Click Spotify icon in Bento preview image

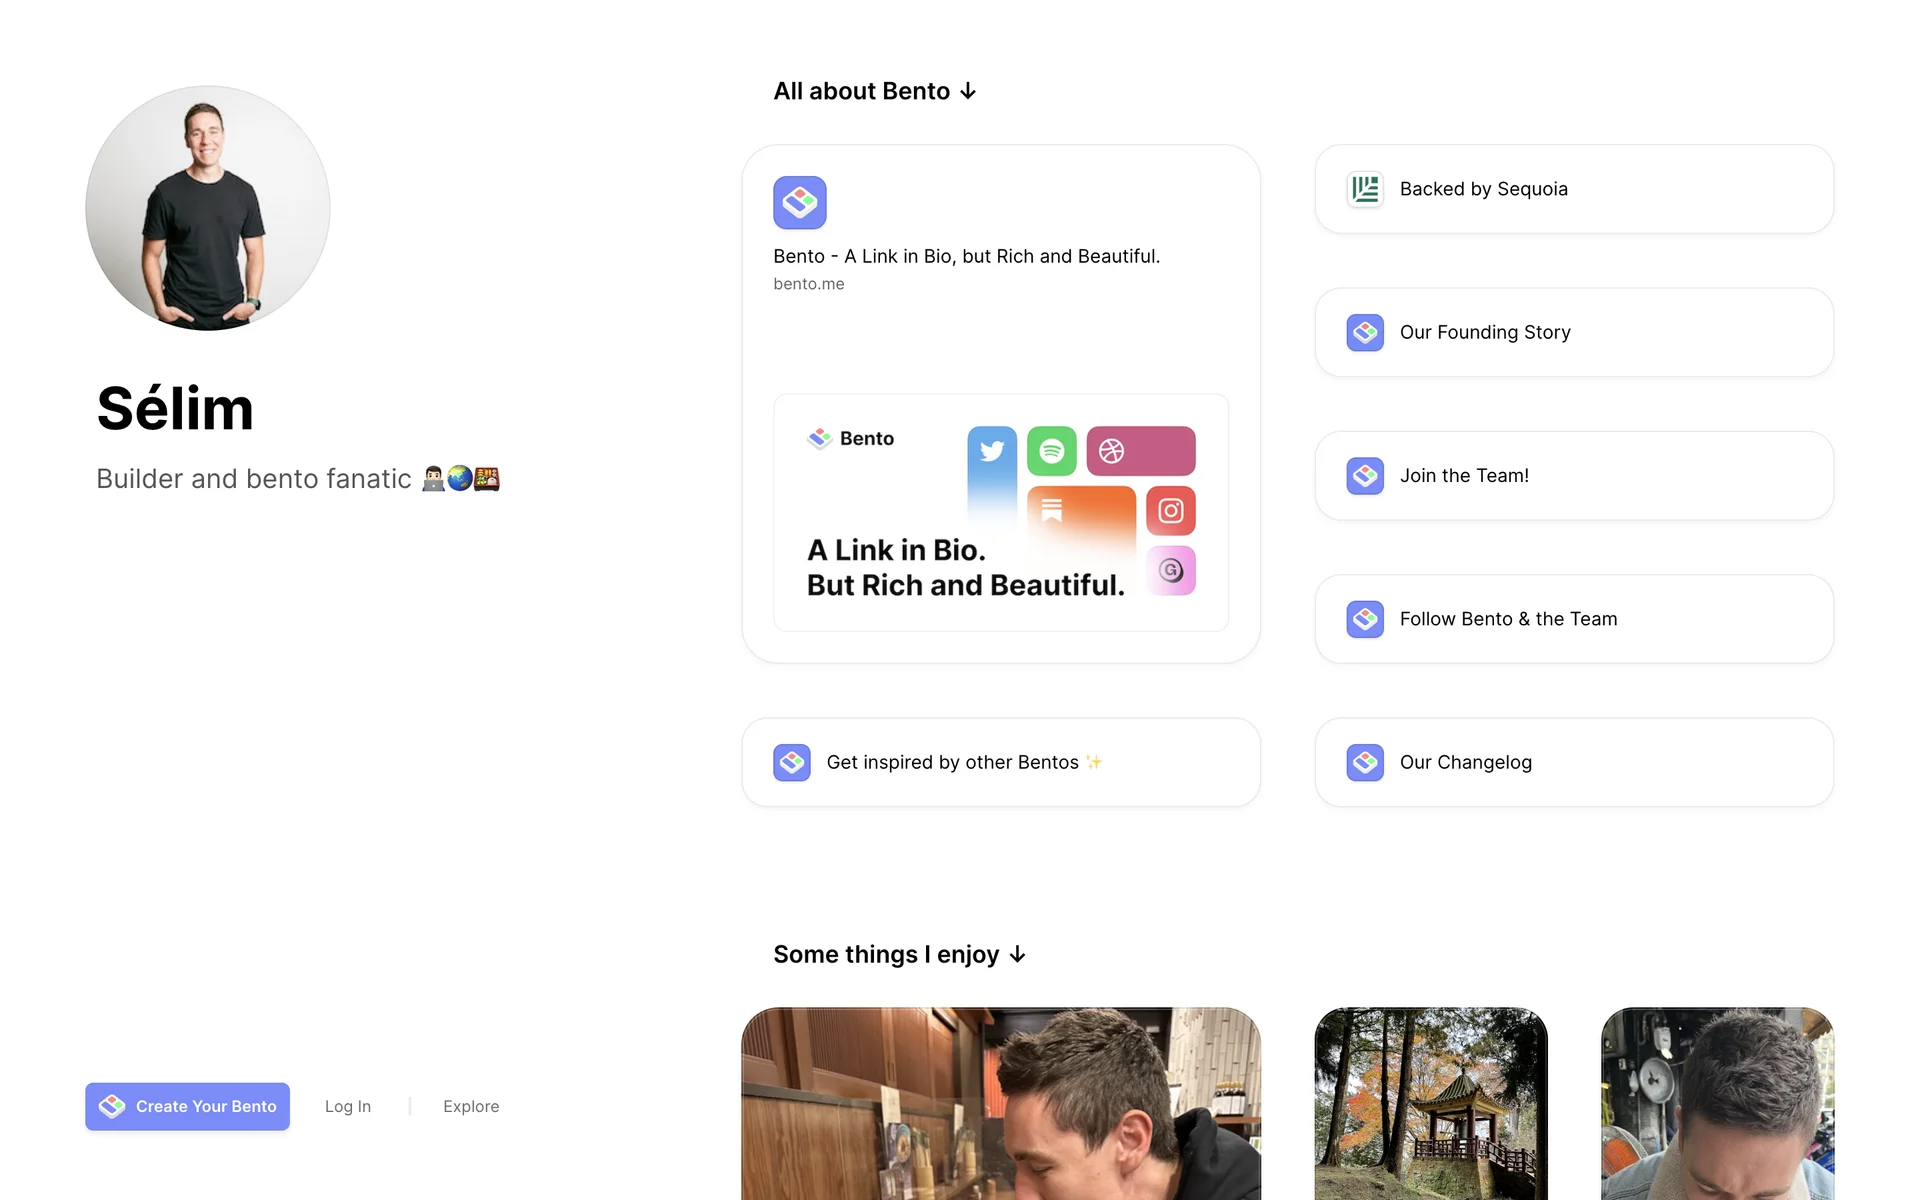[1051, 451]
